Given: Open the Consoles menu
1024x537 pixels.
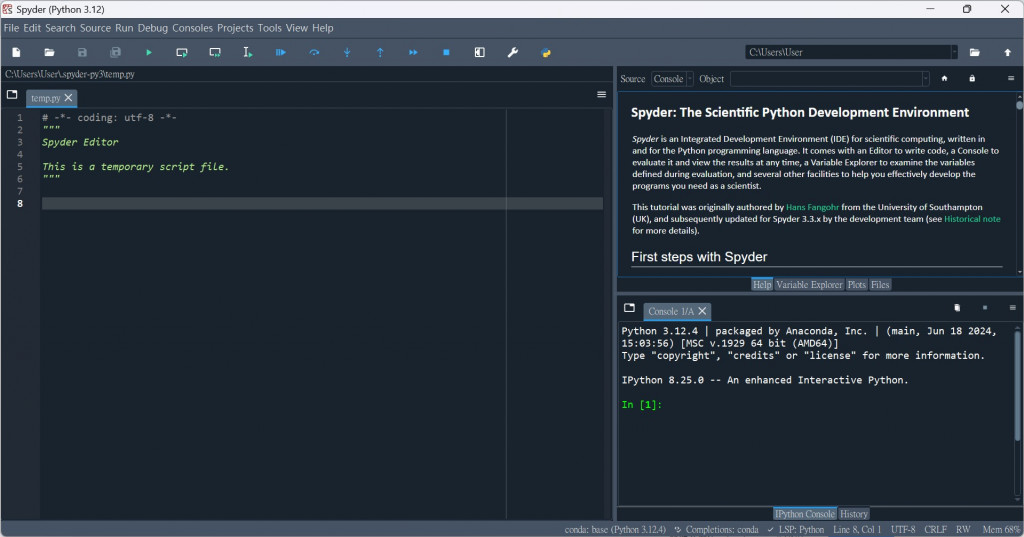Looking at the screenshot, I should coord(193,28).
